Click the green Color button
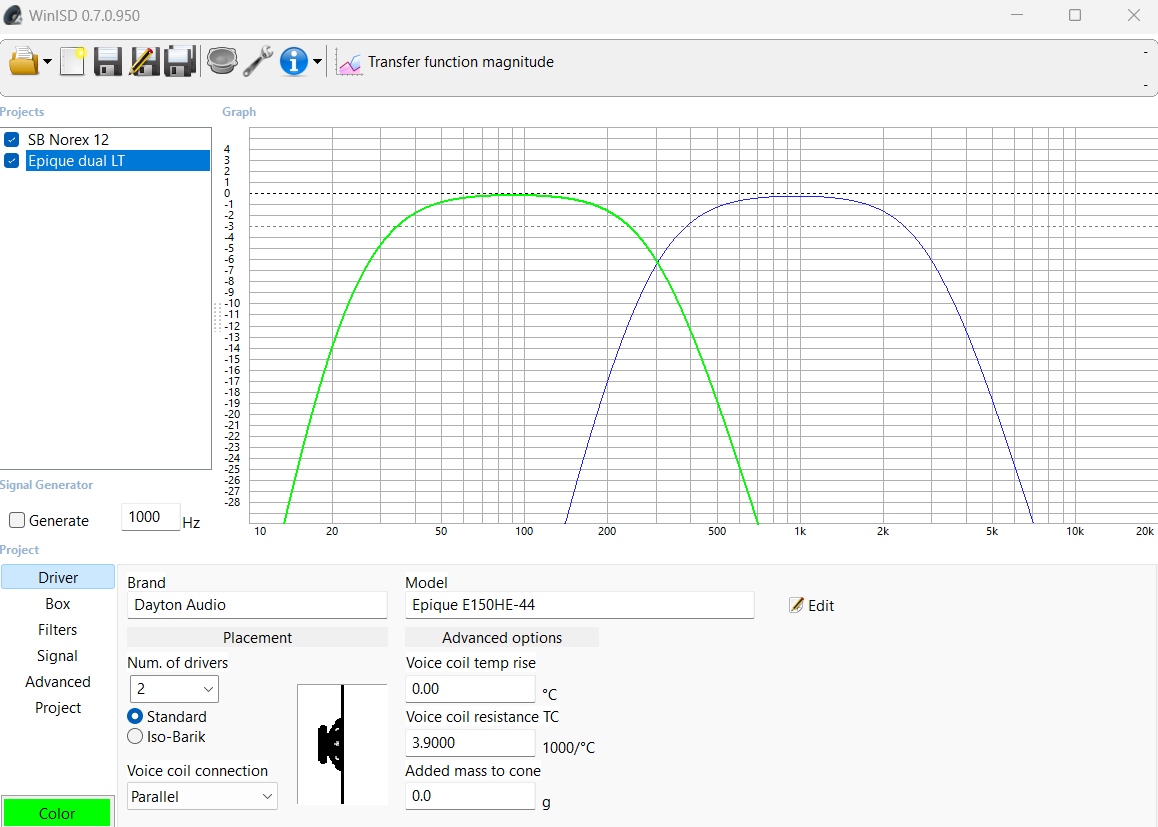 pos(57,813)
